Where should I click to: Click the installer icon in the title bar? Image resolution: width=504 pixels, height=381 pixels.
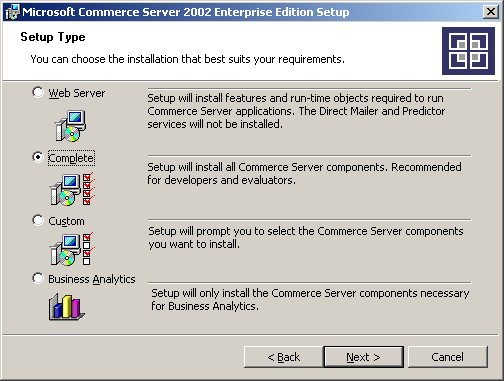13,12
